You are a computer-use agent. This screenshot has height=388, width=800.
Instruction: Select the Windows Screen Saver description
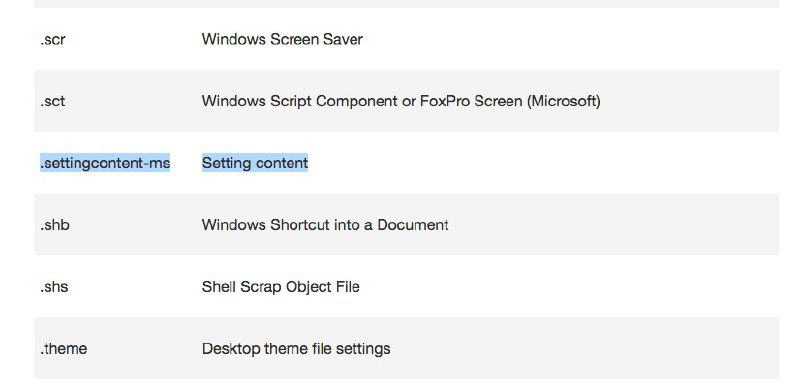click(282, 39)
